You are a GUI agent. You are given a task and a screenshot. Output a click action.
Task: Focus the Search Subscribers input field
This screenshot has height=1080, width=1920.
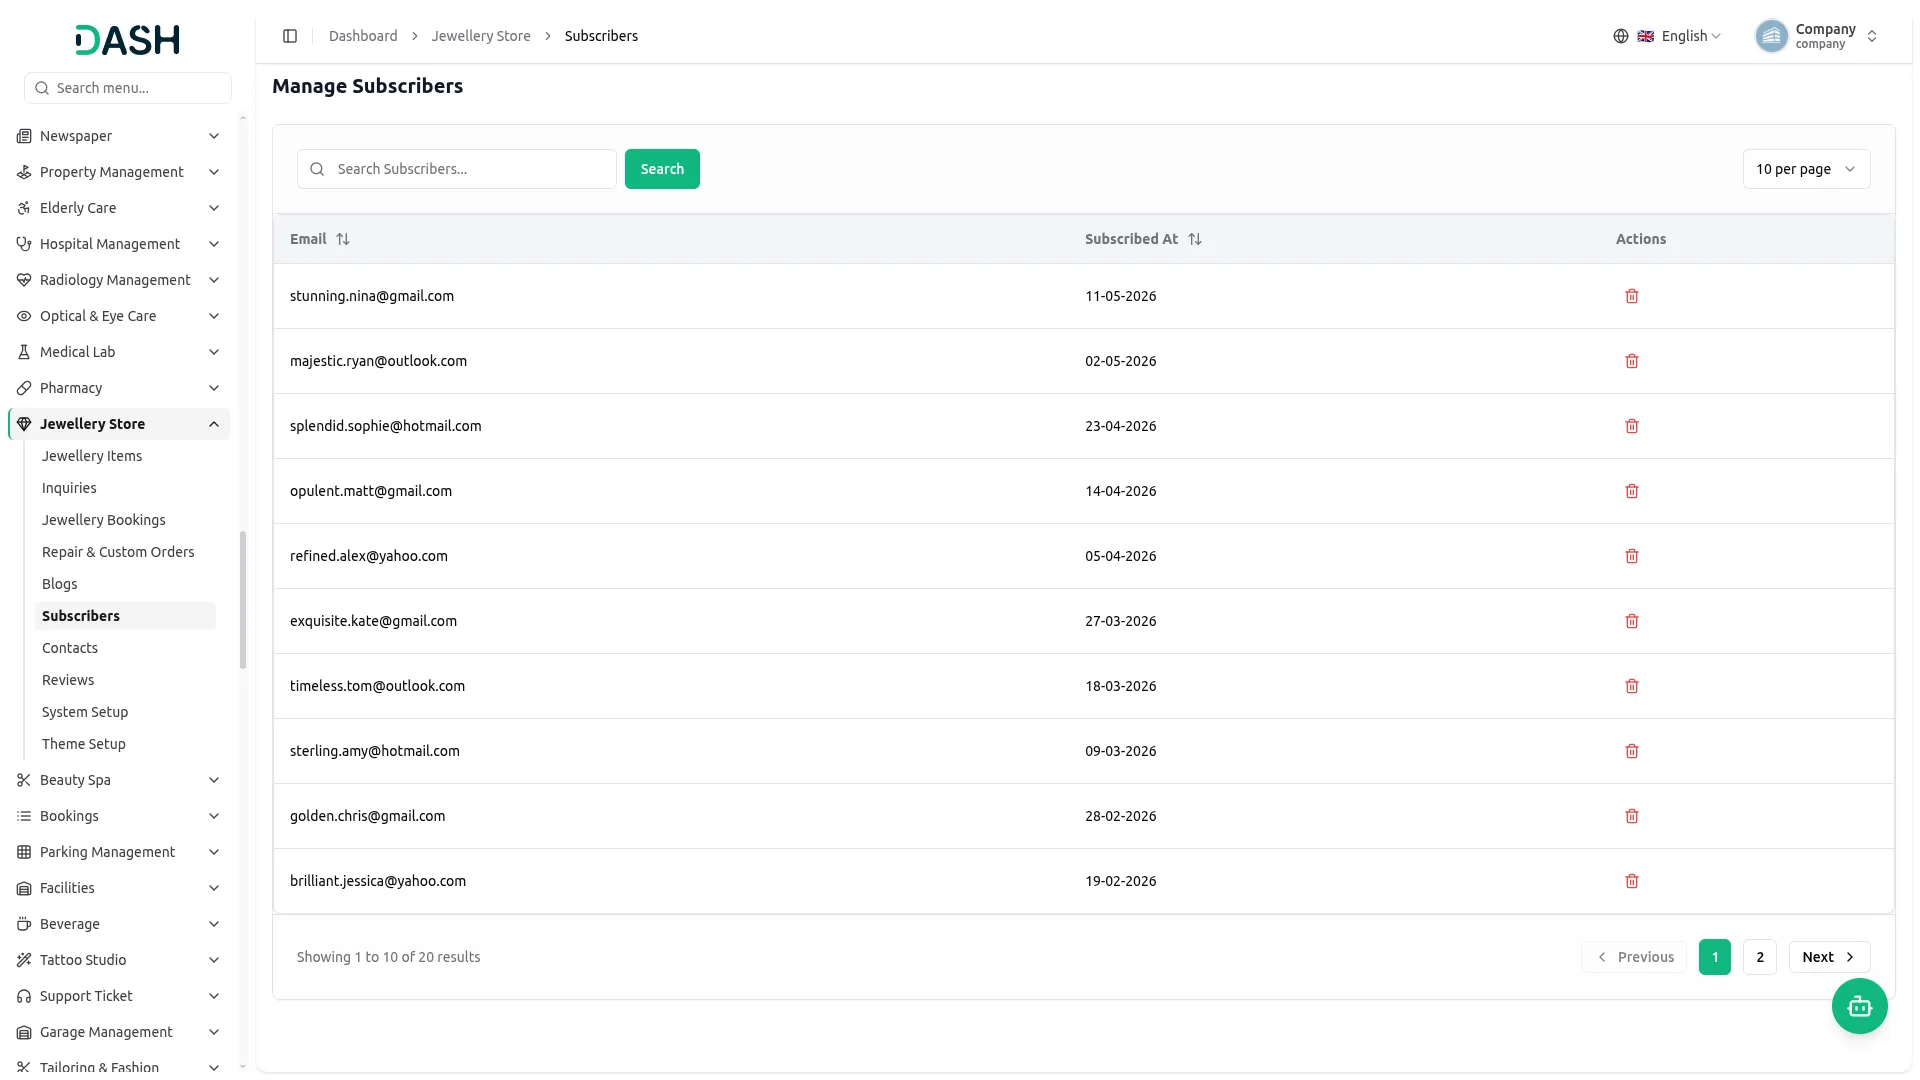tap(457, 169)
